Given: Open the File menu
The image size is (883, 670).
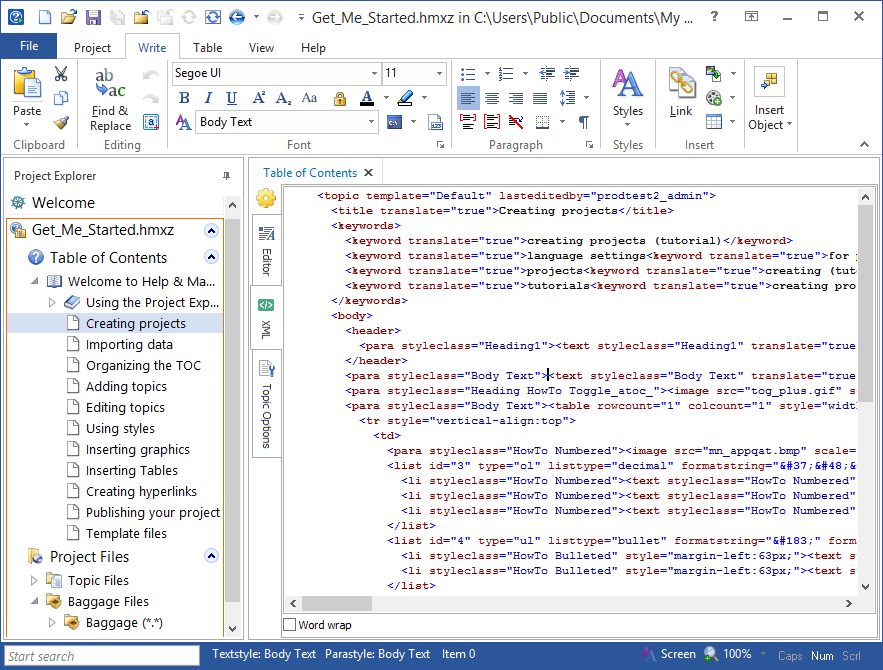Looking at the screenshot, I should (x=29, y=46).
